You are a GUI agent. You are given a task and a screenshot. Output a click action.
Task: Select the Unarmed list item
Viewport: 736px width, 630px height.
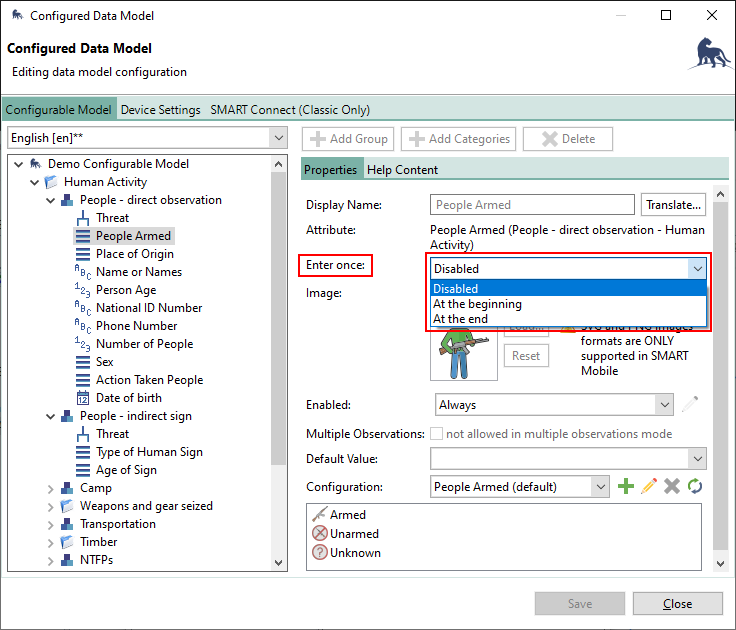354,534
